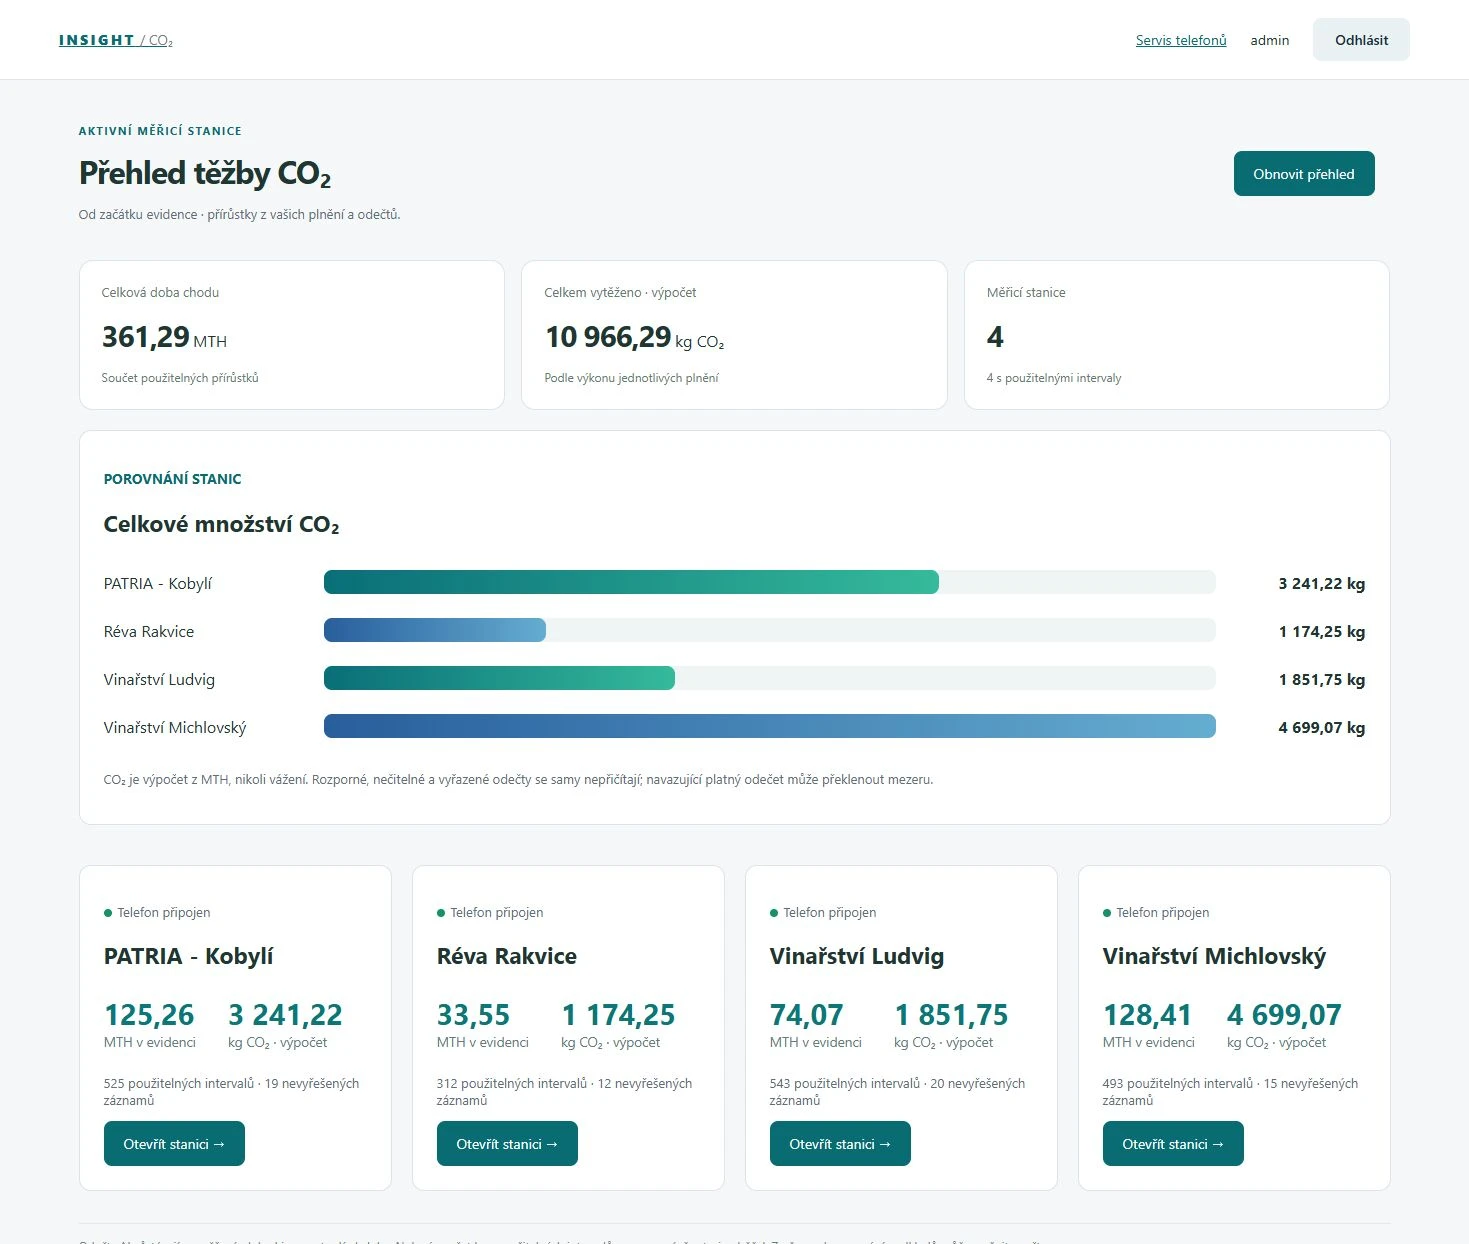Open station PATRIA - Kobylí

pos(174,1144)
